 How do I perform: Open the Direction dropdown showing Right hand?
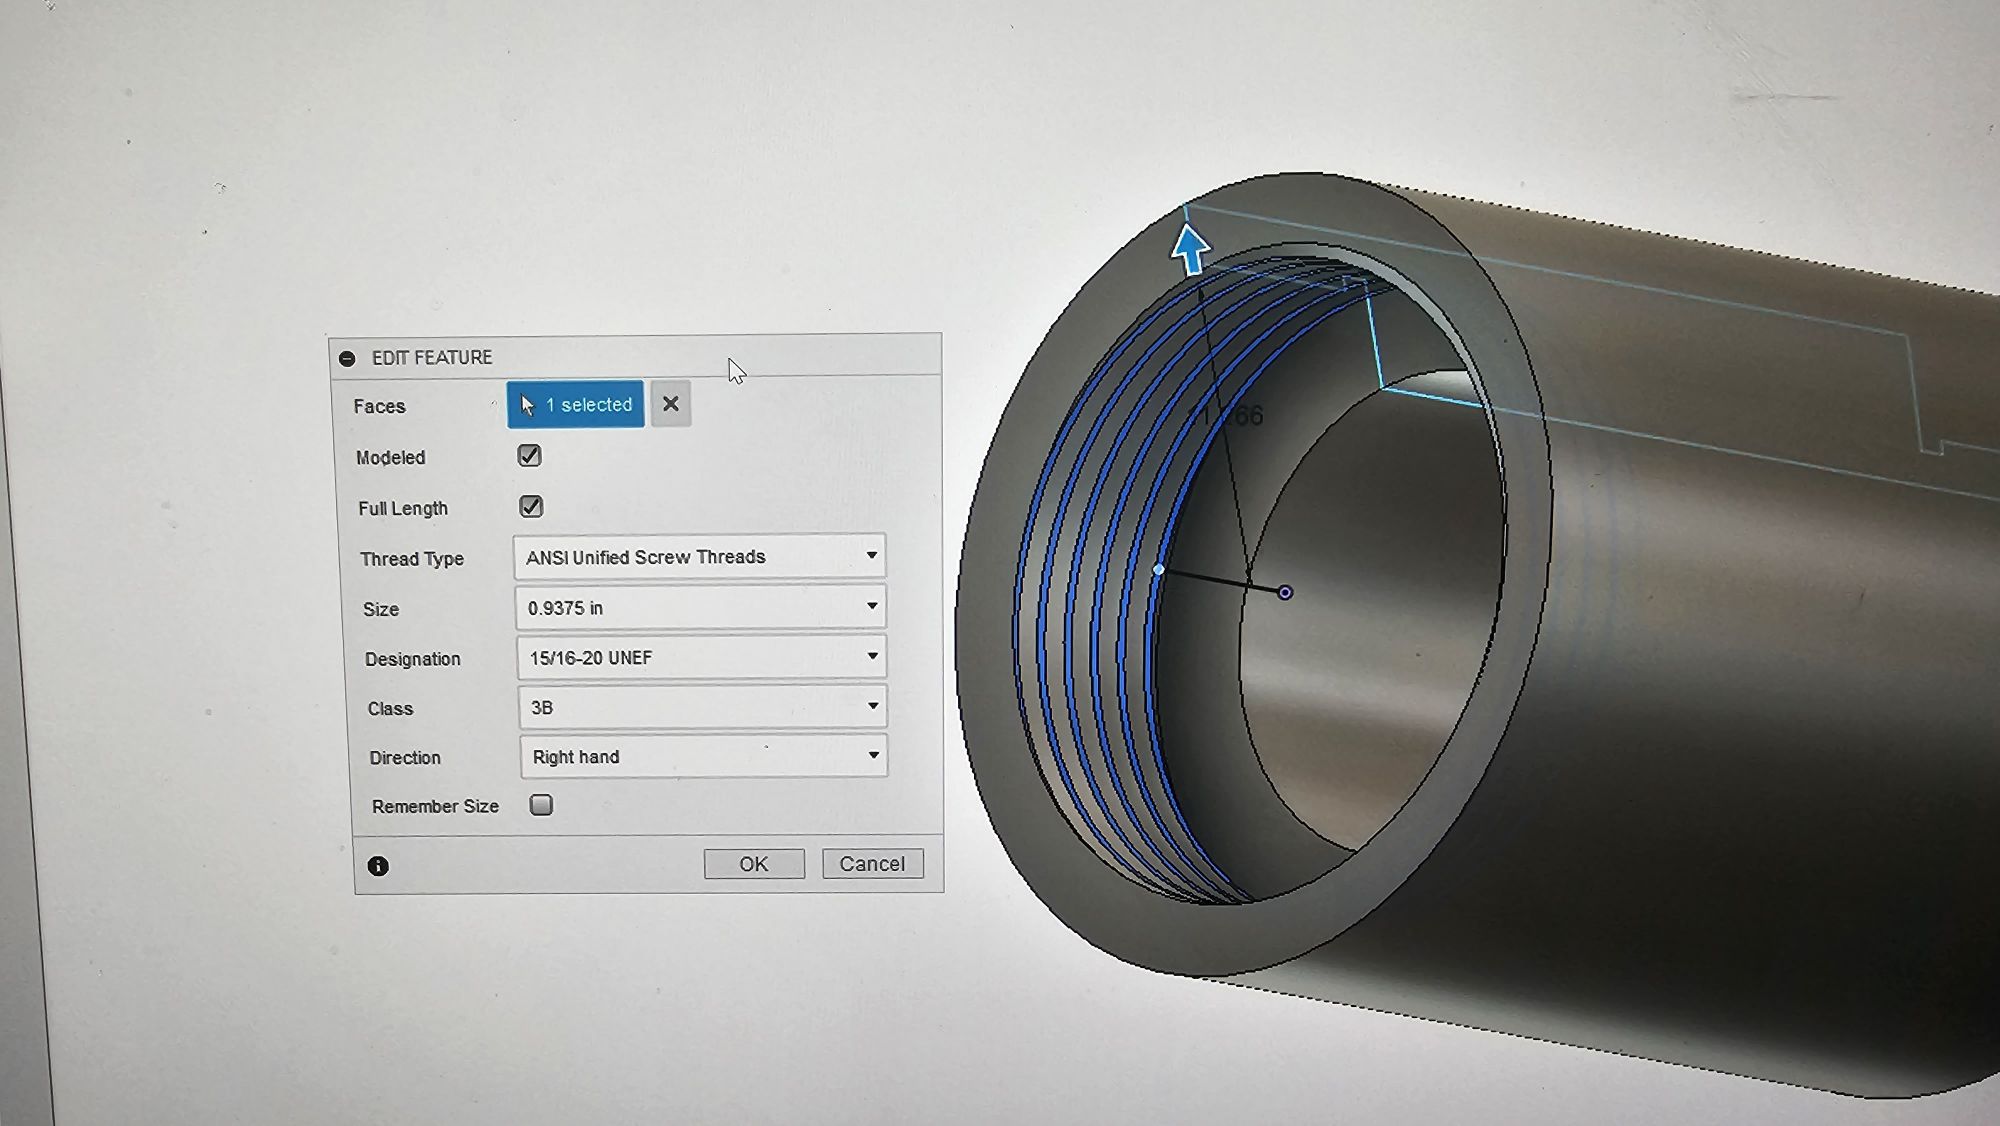click(703, 757)
